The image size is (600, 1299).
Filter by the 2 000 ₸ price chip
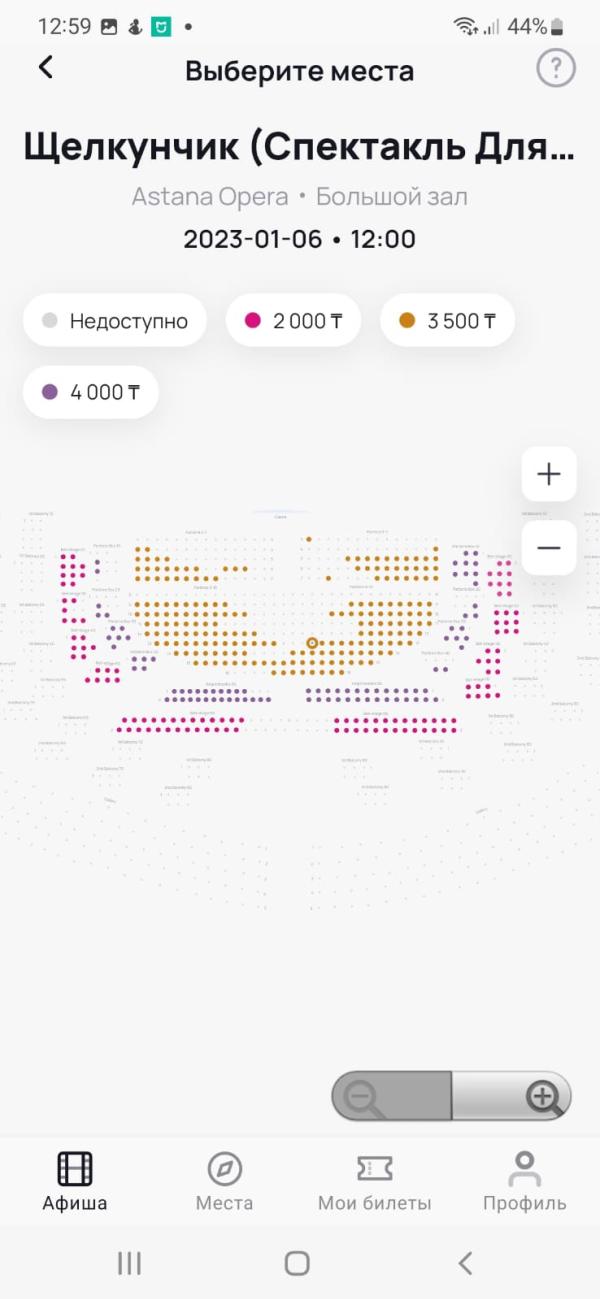294,321
